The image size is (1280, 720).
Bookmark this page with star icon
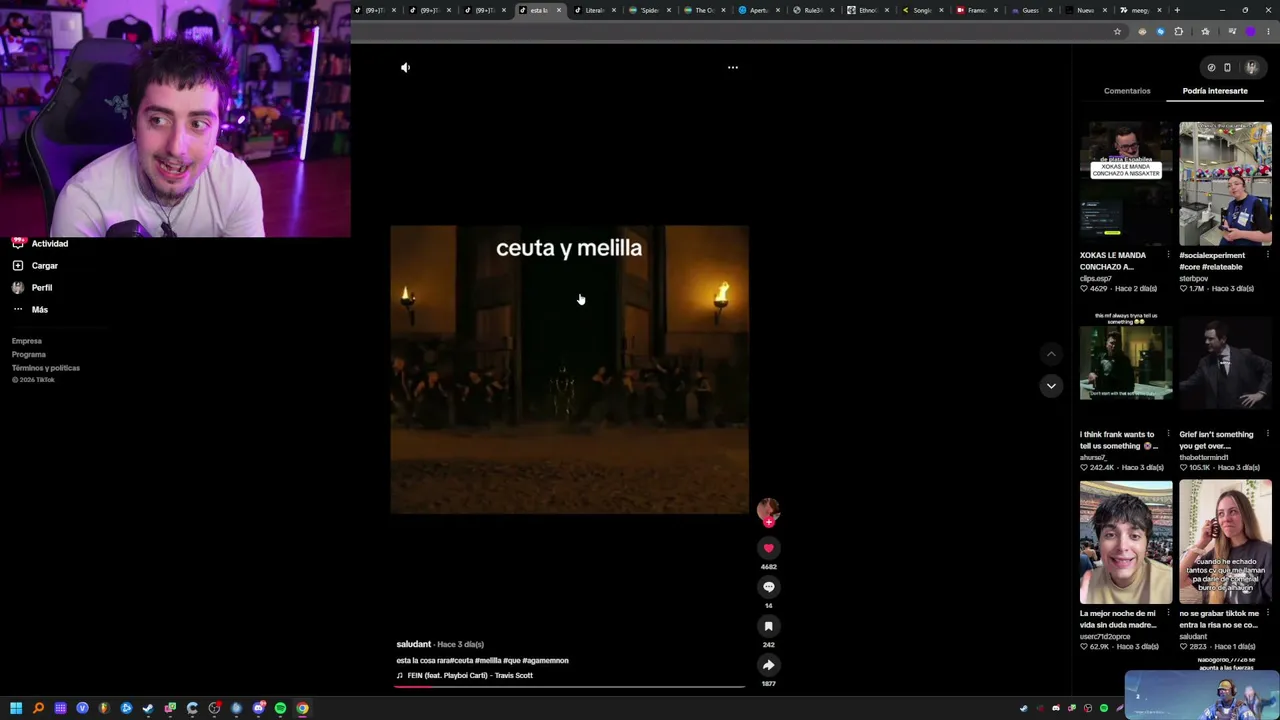pos(1117,32)
